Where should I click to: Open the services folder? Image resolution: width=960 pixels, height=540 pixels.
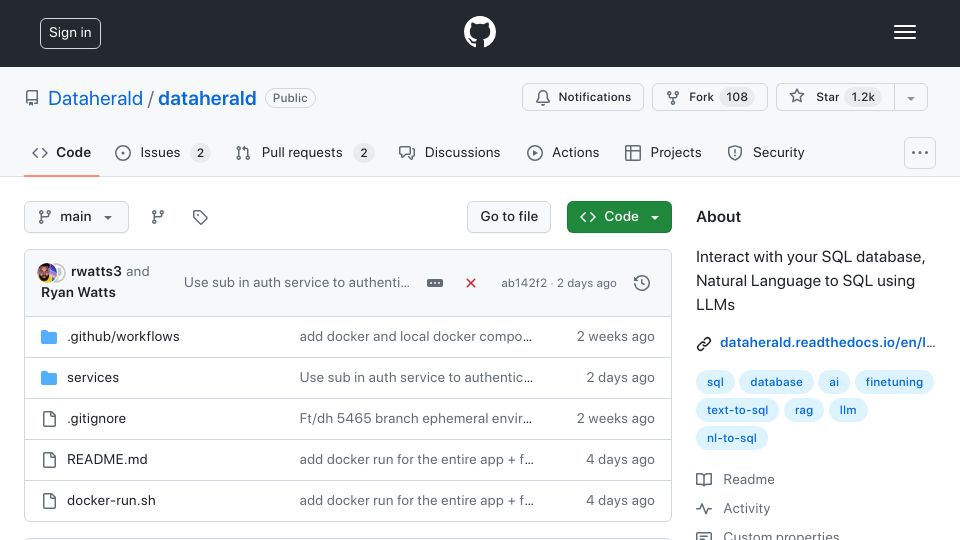[93, 378]
